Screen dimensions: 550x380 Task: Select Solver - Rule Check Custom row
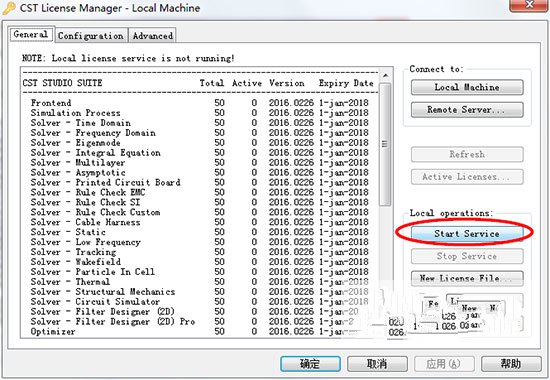[x=199, y=212]
